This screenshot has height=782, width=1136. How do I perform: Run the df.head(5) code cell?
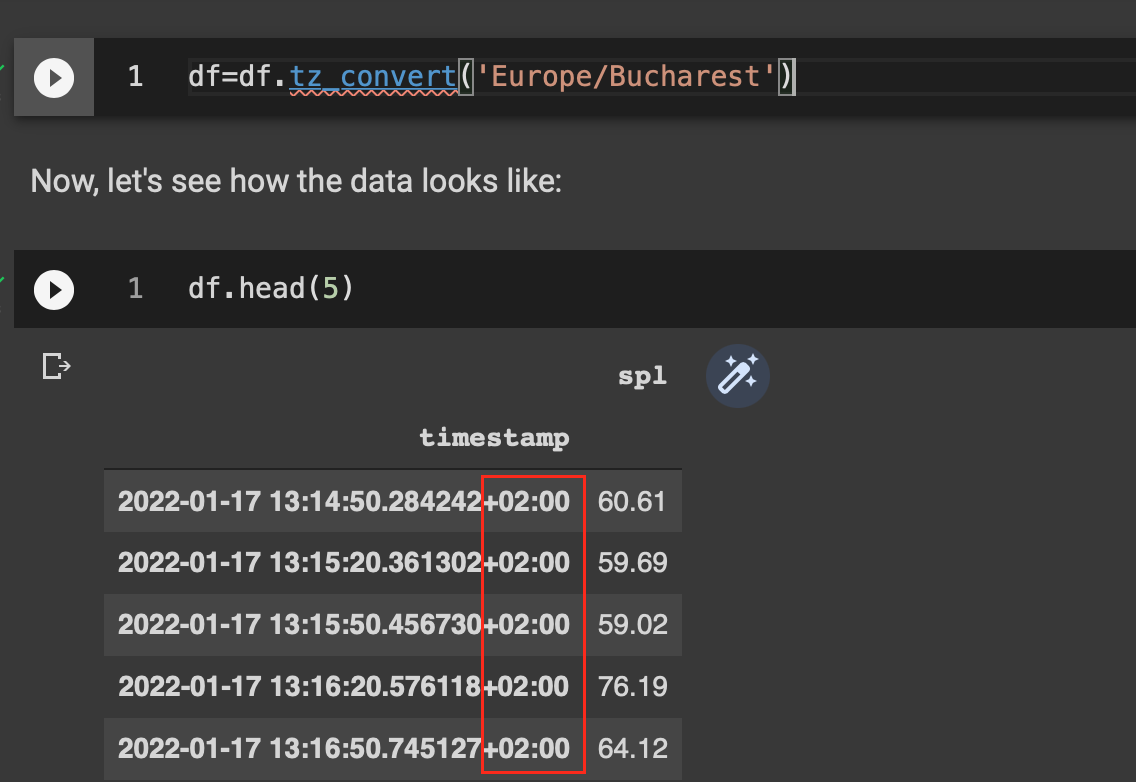click(x=54, y=290)
